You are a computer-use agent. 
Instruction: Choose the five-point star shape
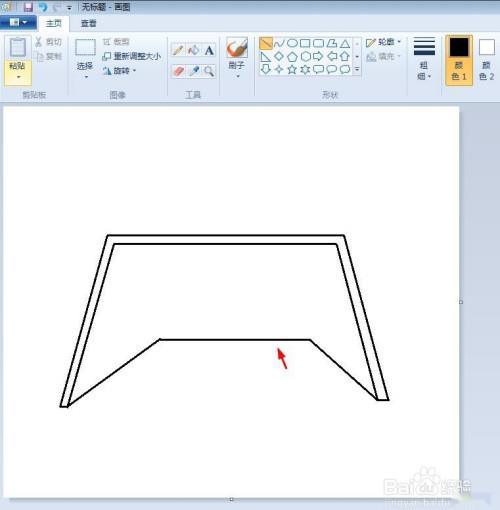pos(292,69)
